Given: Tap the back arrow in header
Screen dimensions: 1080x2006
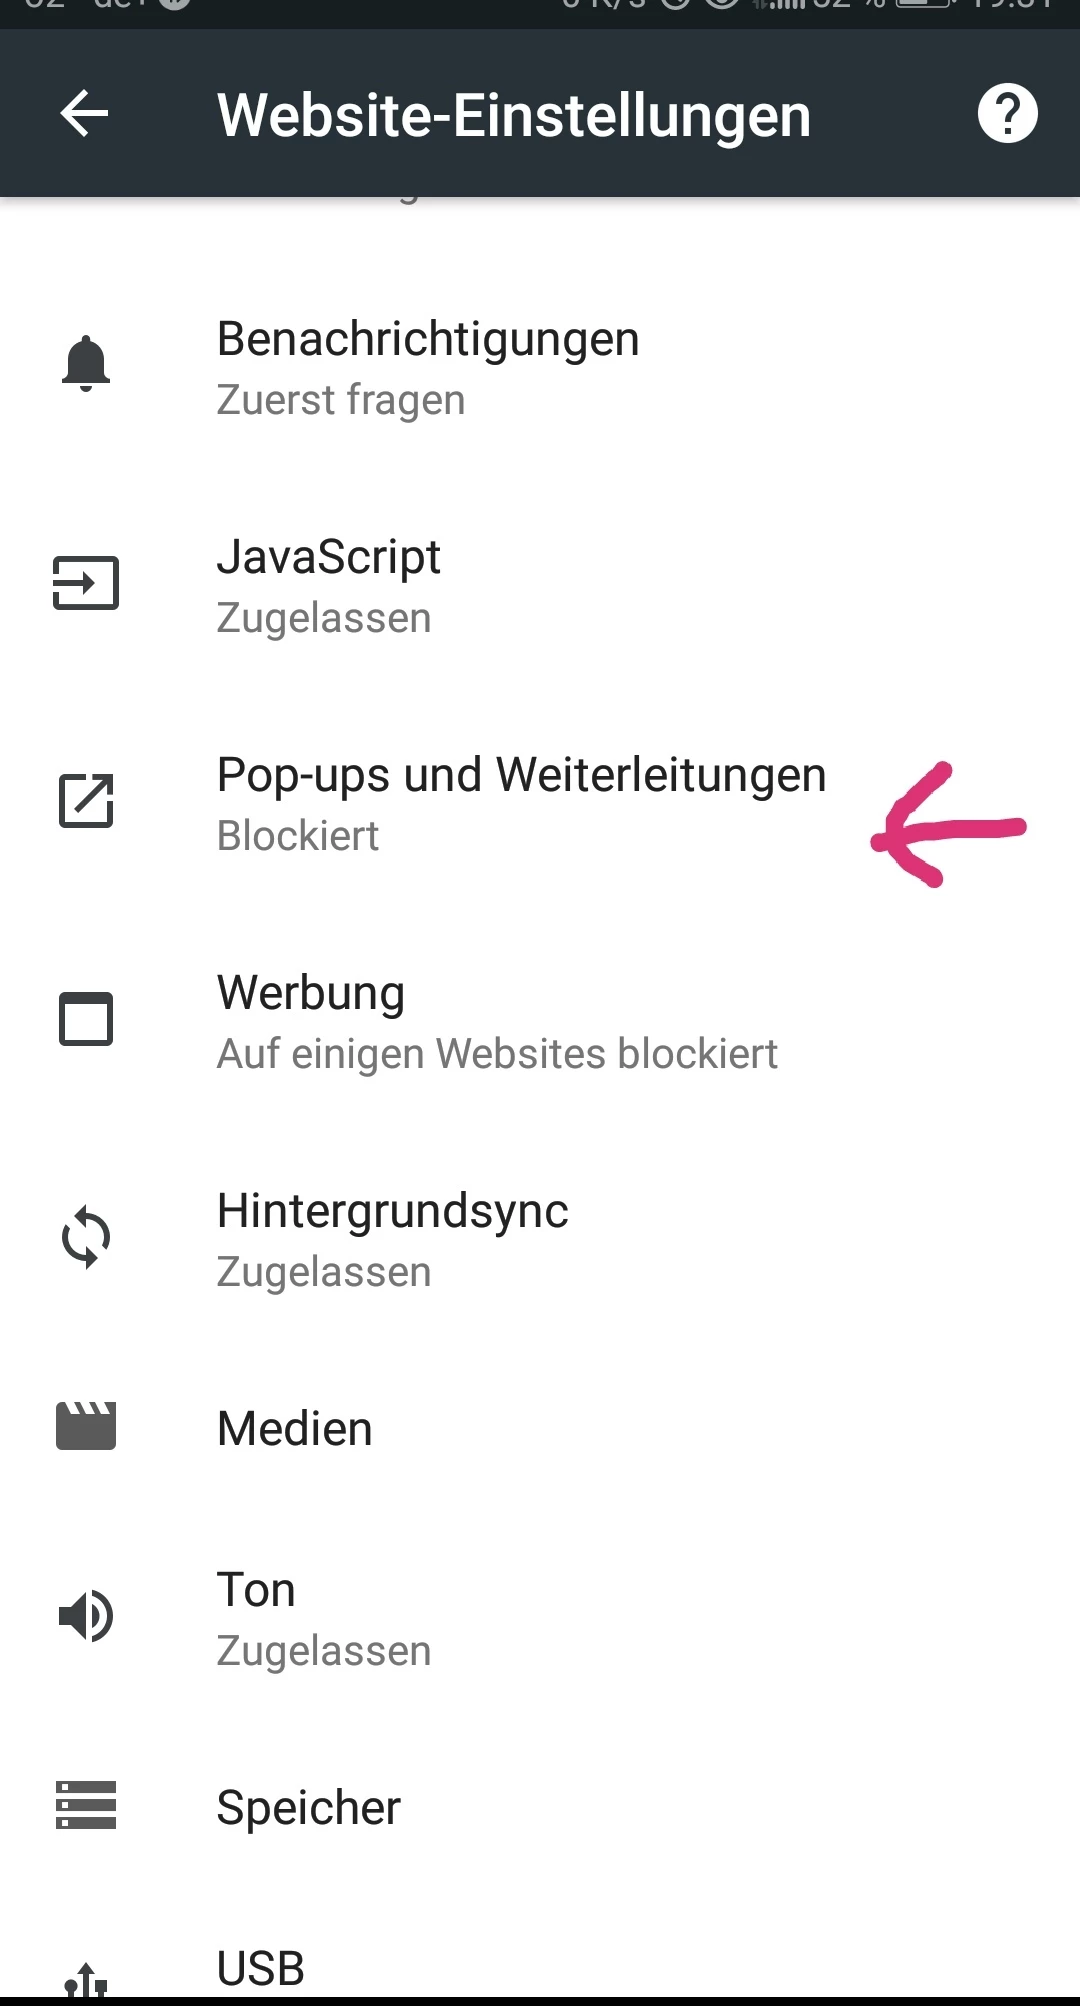Looking at the screenshot, I should (x=84, y=114).
